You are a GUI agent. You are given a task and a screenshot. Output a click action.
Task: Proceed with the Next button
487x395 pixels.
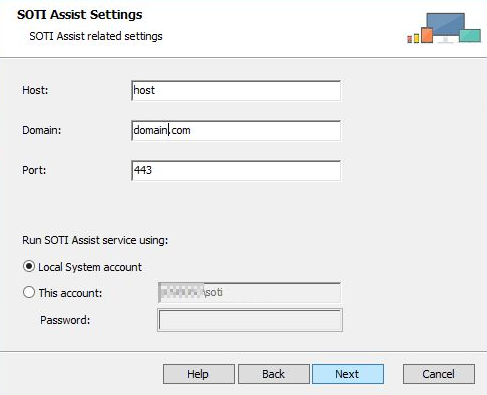348,374
